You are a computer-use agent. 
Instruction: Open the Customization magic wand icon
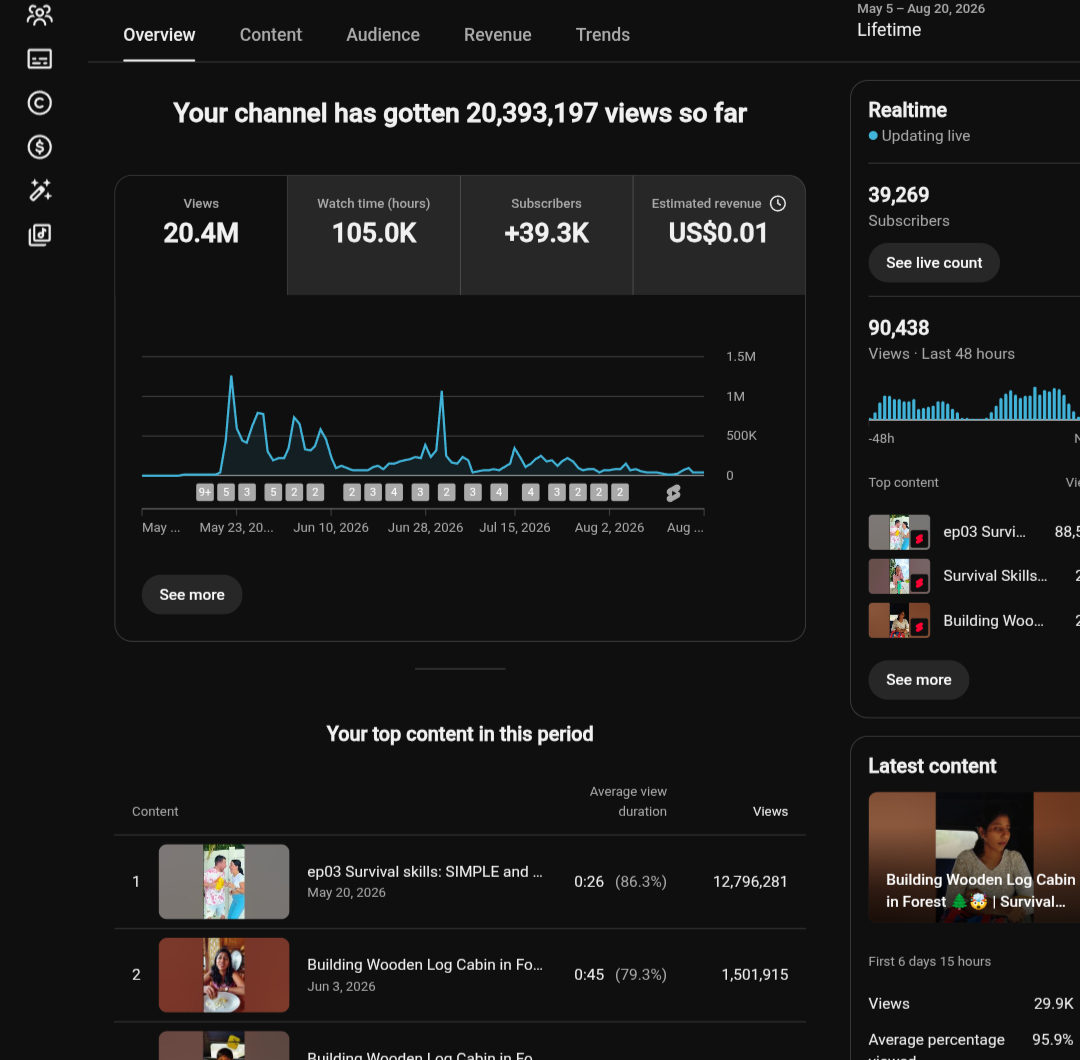[x=39, y=191]
